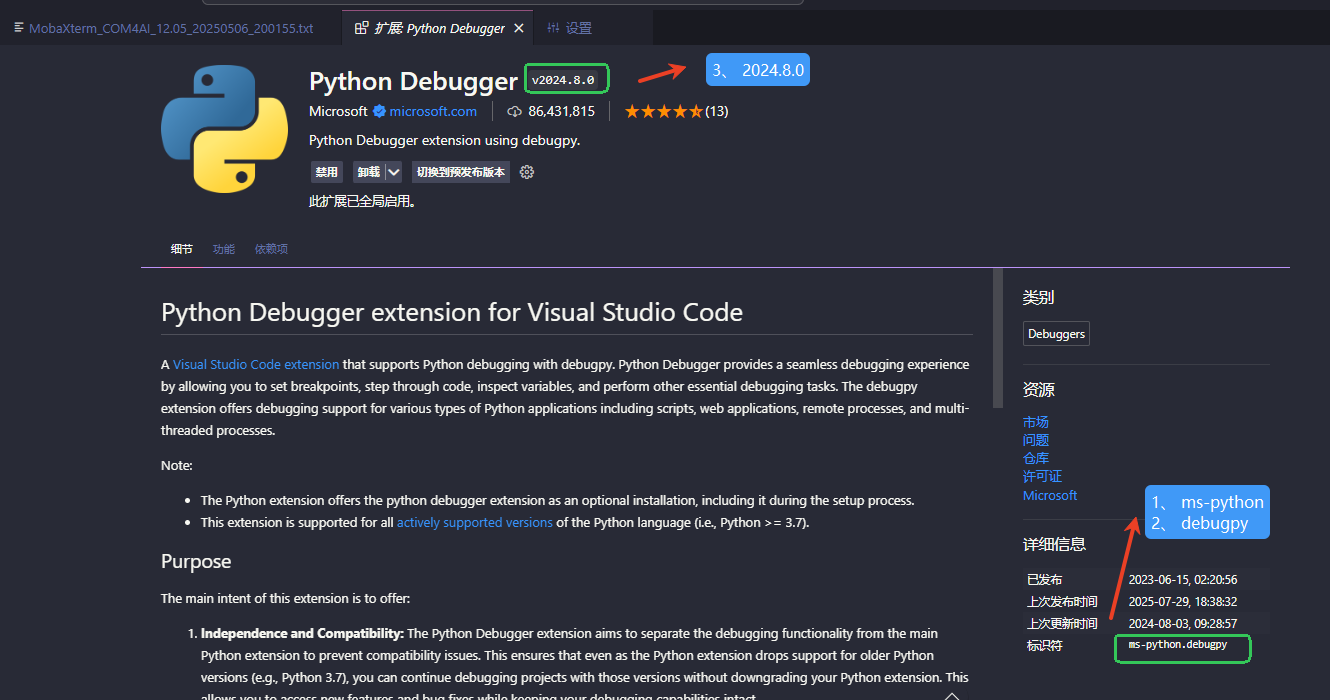Click the last release time 2025-07-29, 18:38:32
The width and height of the screenshot is (1330, 700).
tap(1183, 602)
